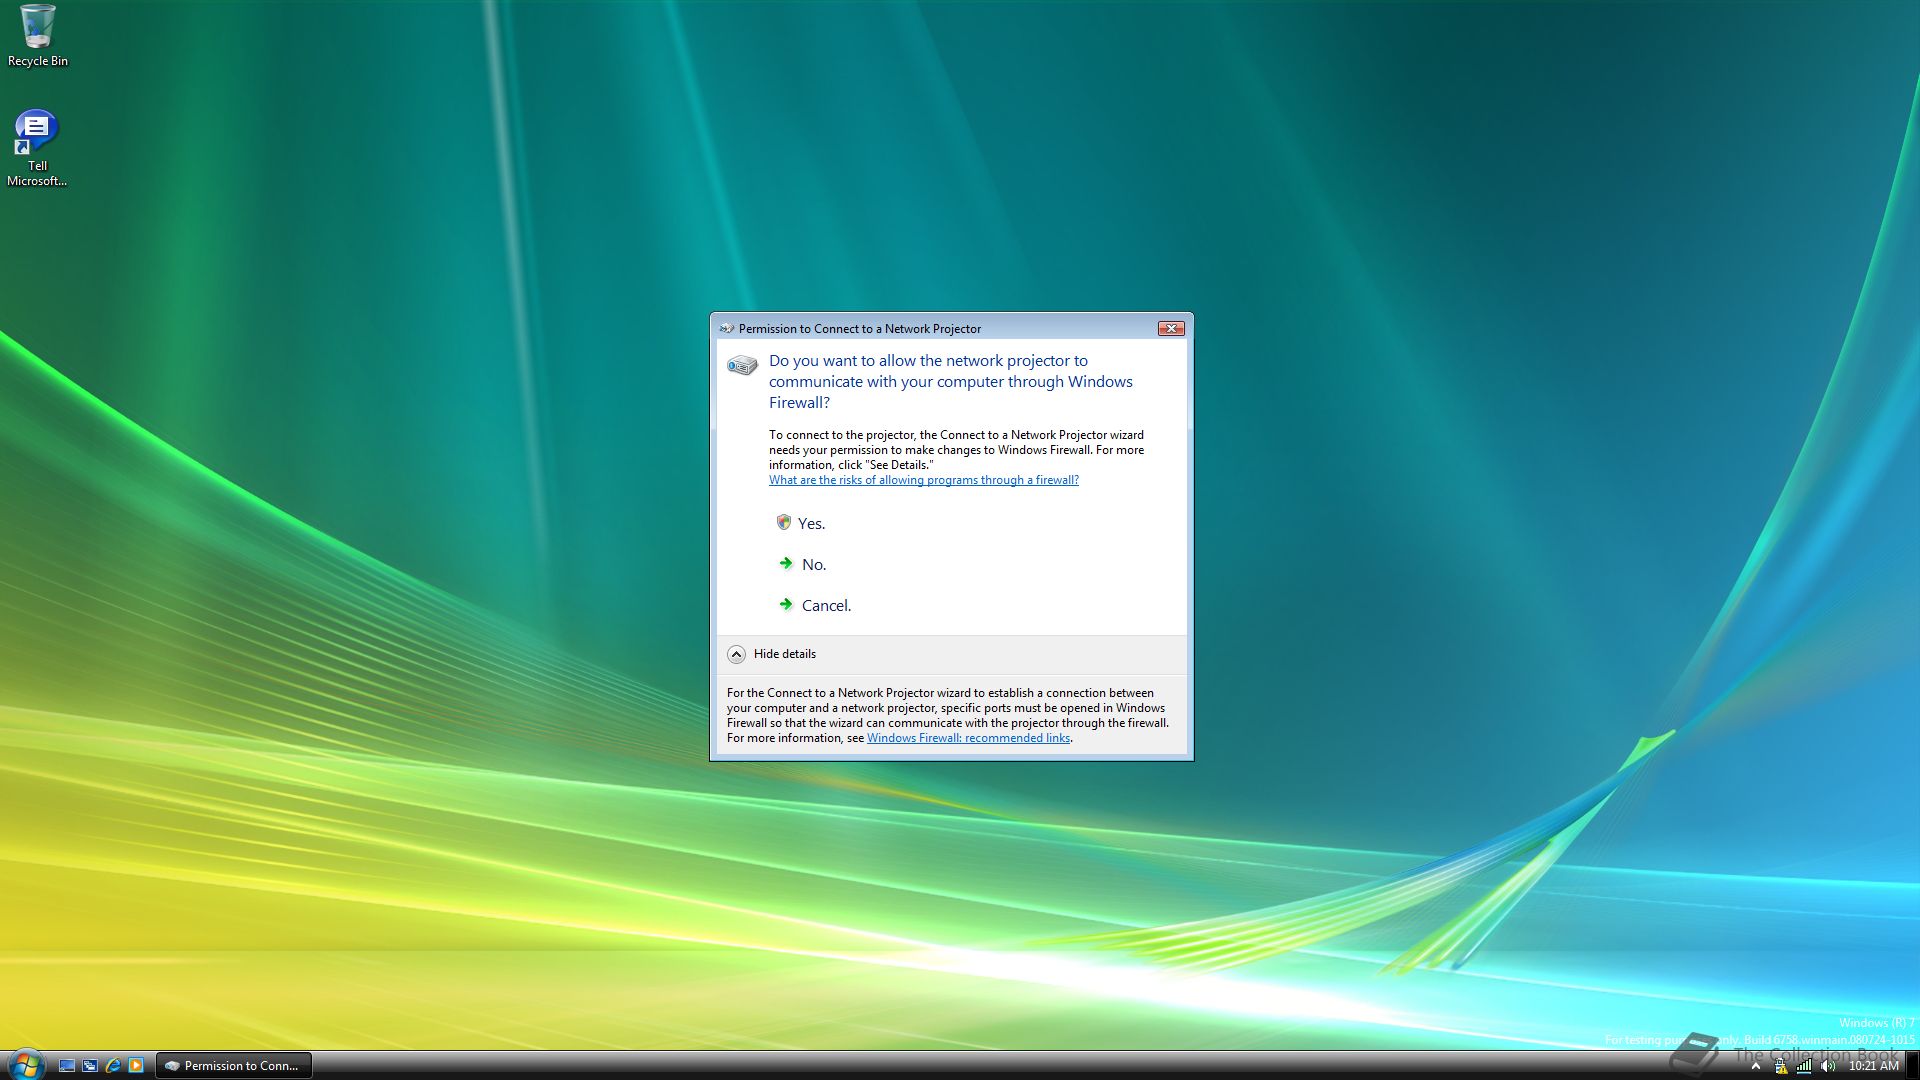Click the volume speaker tray icon
This screenshot has height=1080, width=1920.
[x=1828, y=1066]
